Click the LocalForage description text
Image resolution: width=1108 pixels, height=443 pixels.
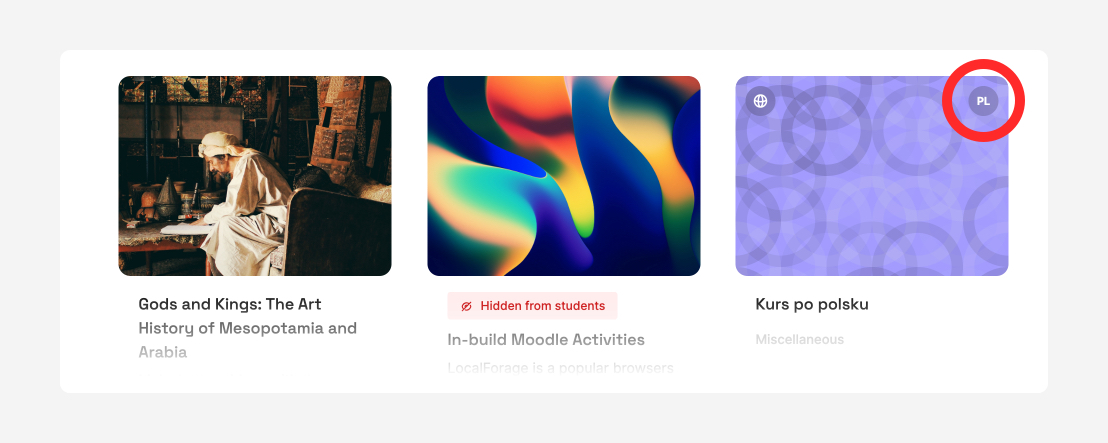(x=560, y=368)
